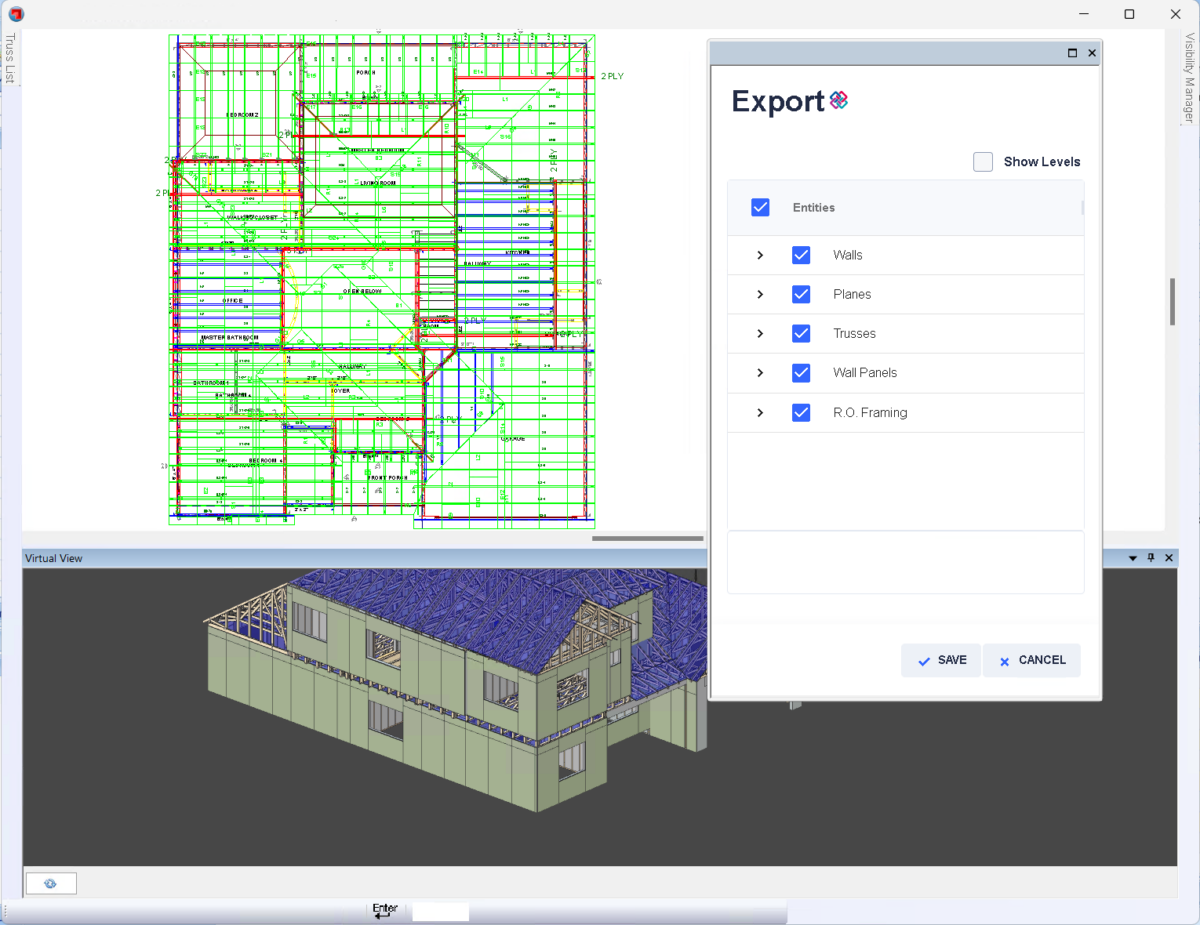Save the export settings
1200x925 pixels.
click(x=940, y=660)
